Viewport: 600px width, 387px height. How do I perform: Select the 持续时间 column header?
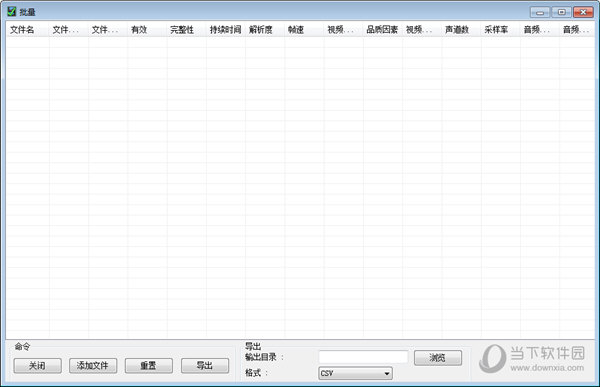point(226,29)
